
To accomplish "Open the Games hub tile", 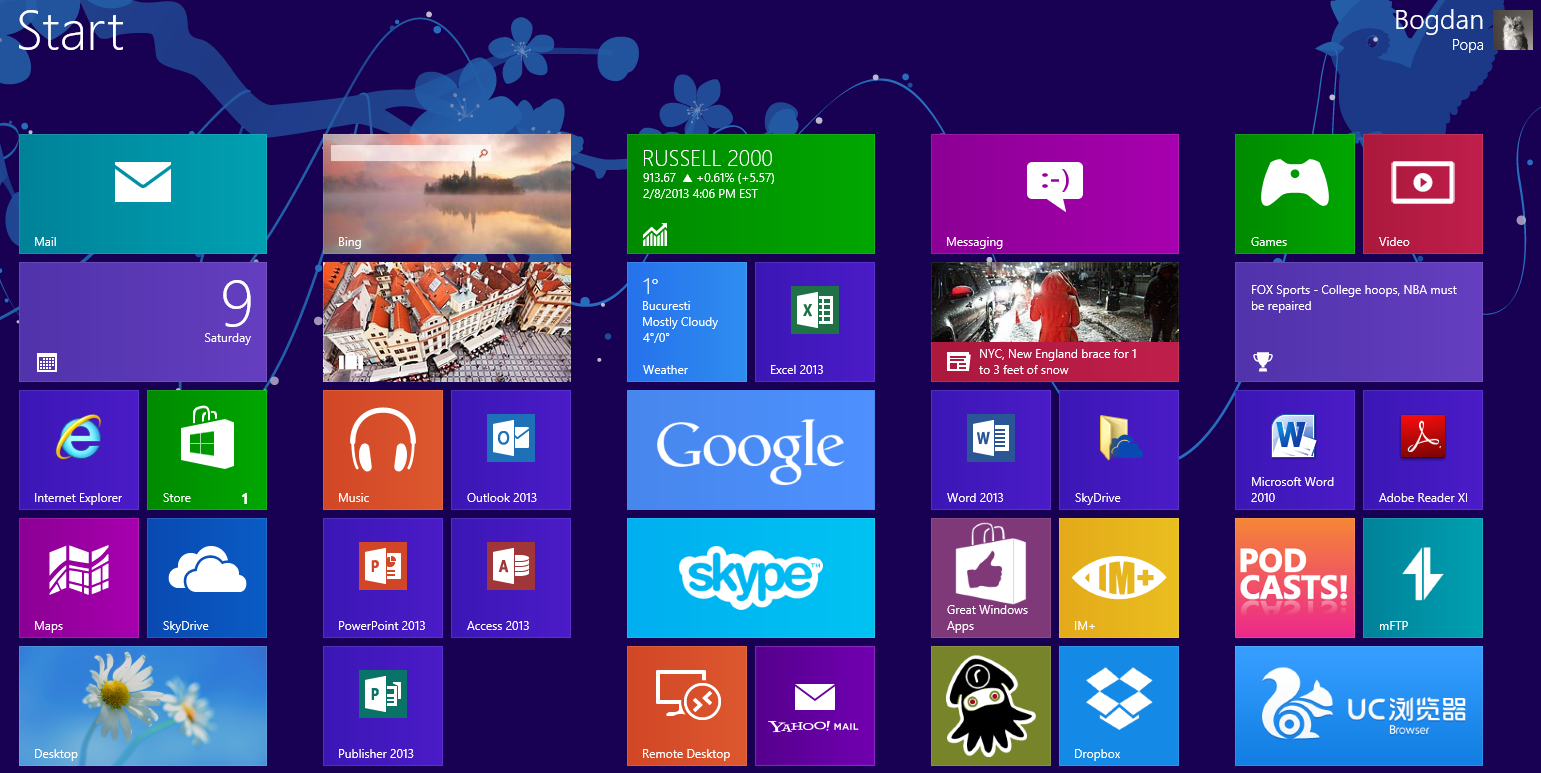I will 1294,193.
